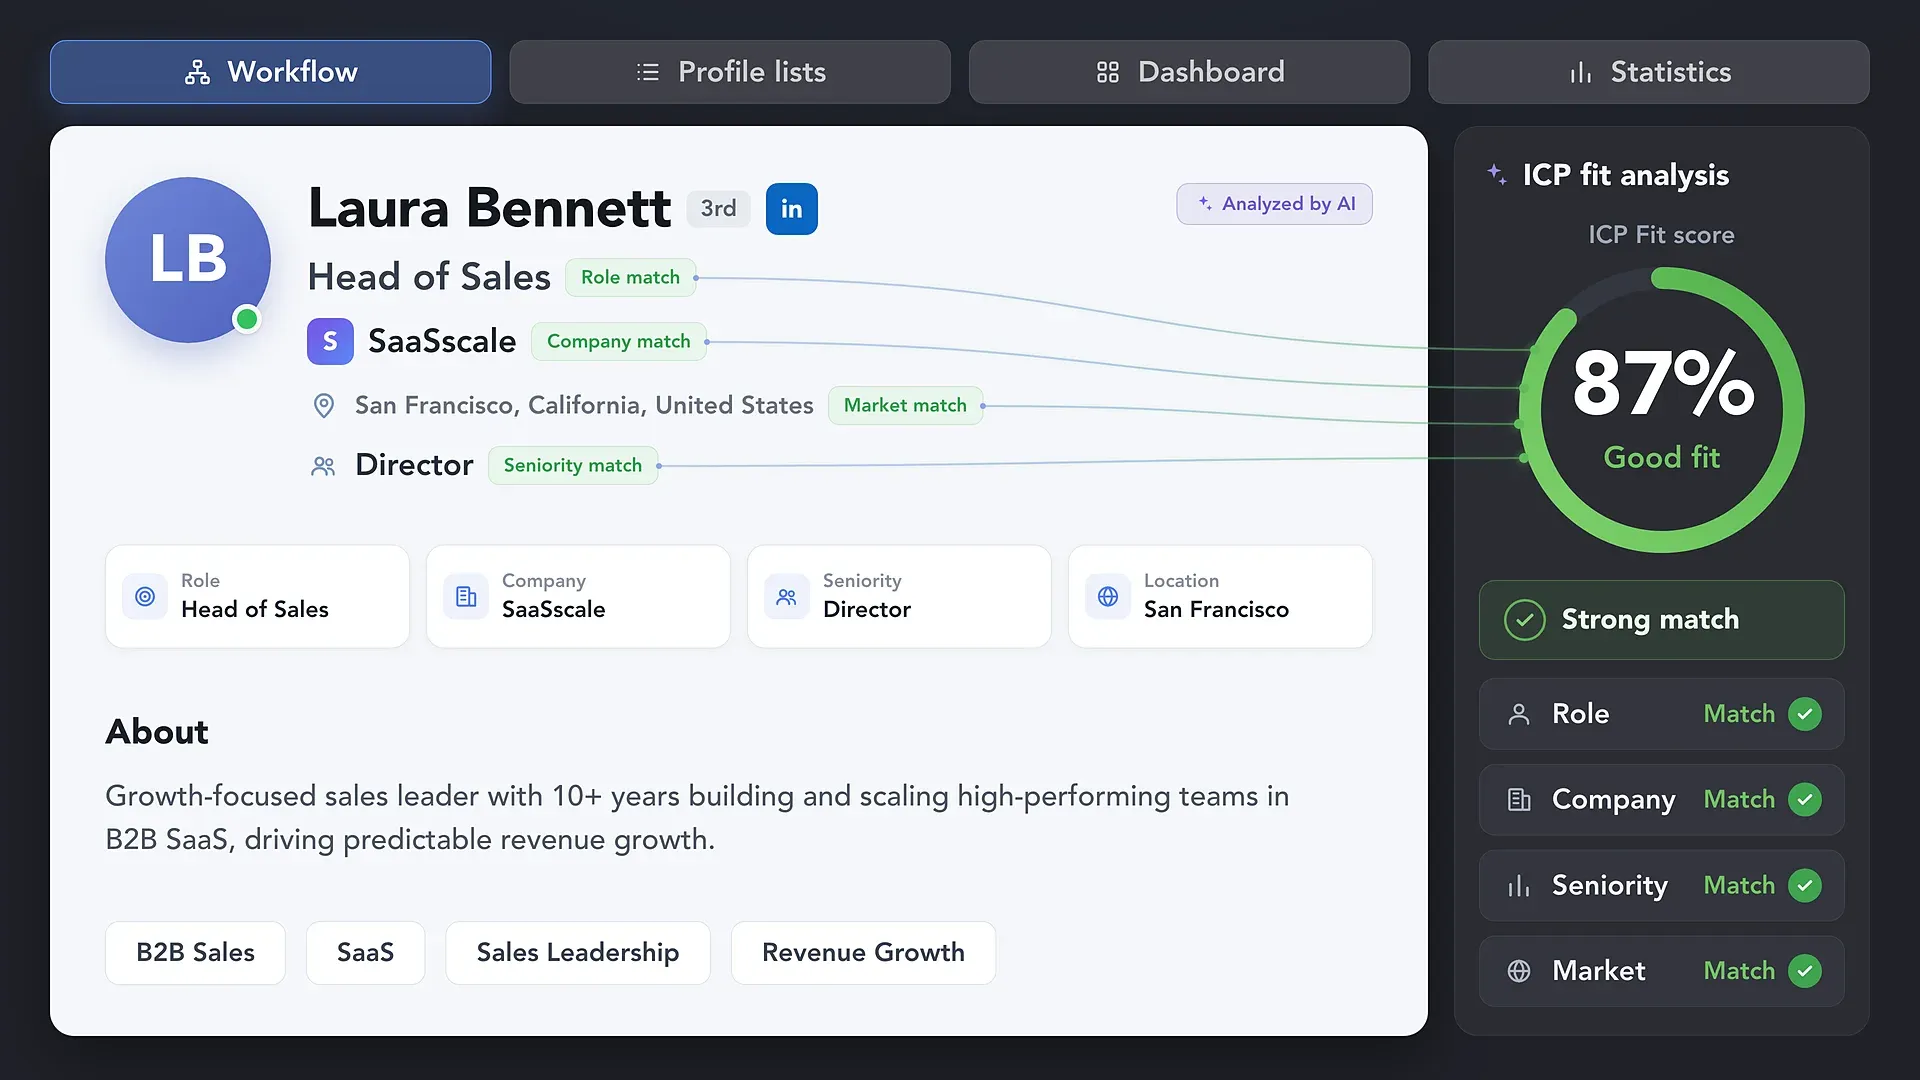Click the people icon in Seniority card
This screenshot has height=1080, width=1920.
click(787, 597)
